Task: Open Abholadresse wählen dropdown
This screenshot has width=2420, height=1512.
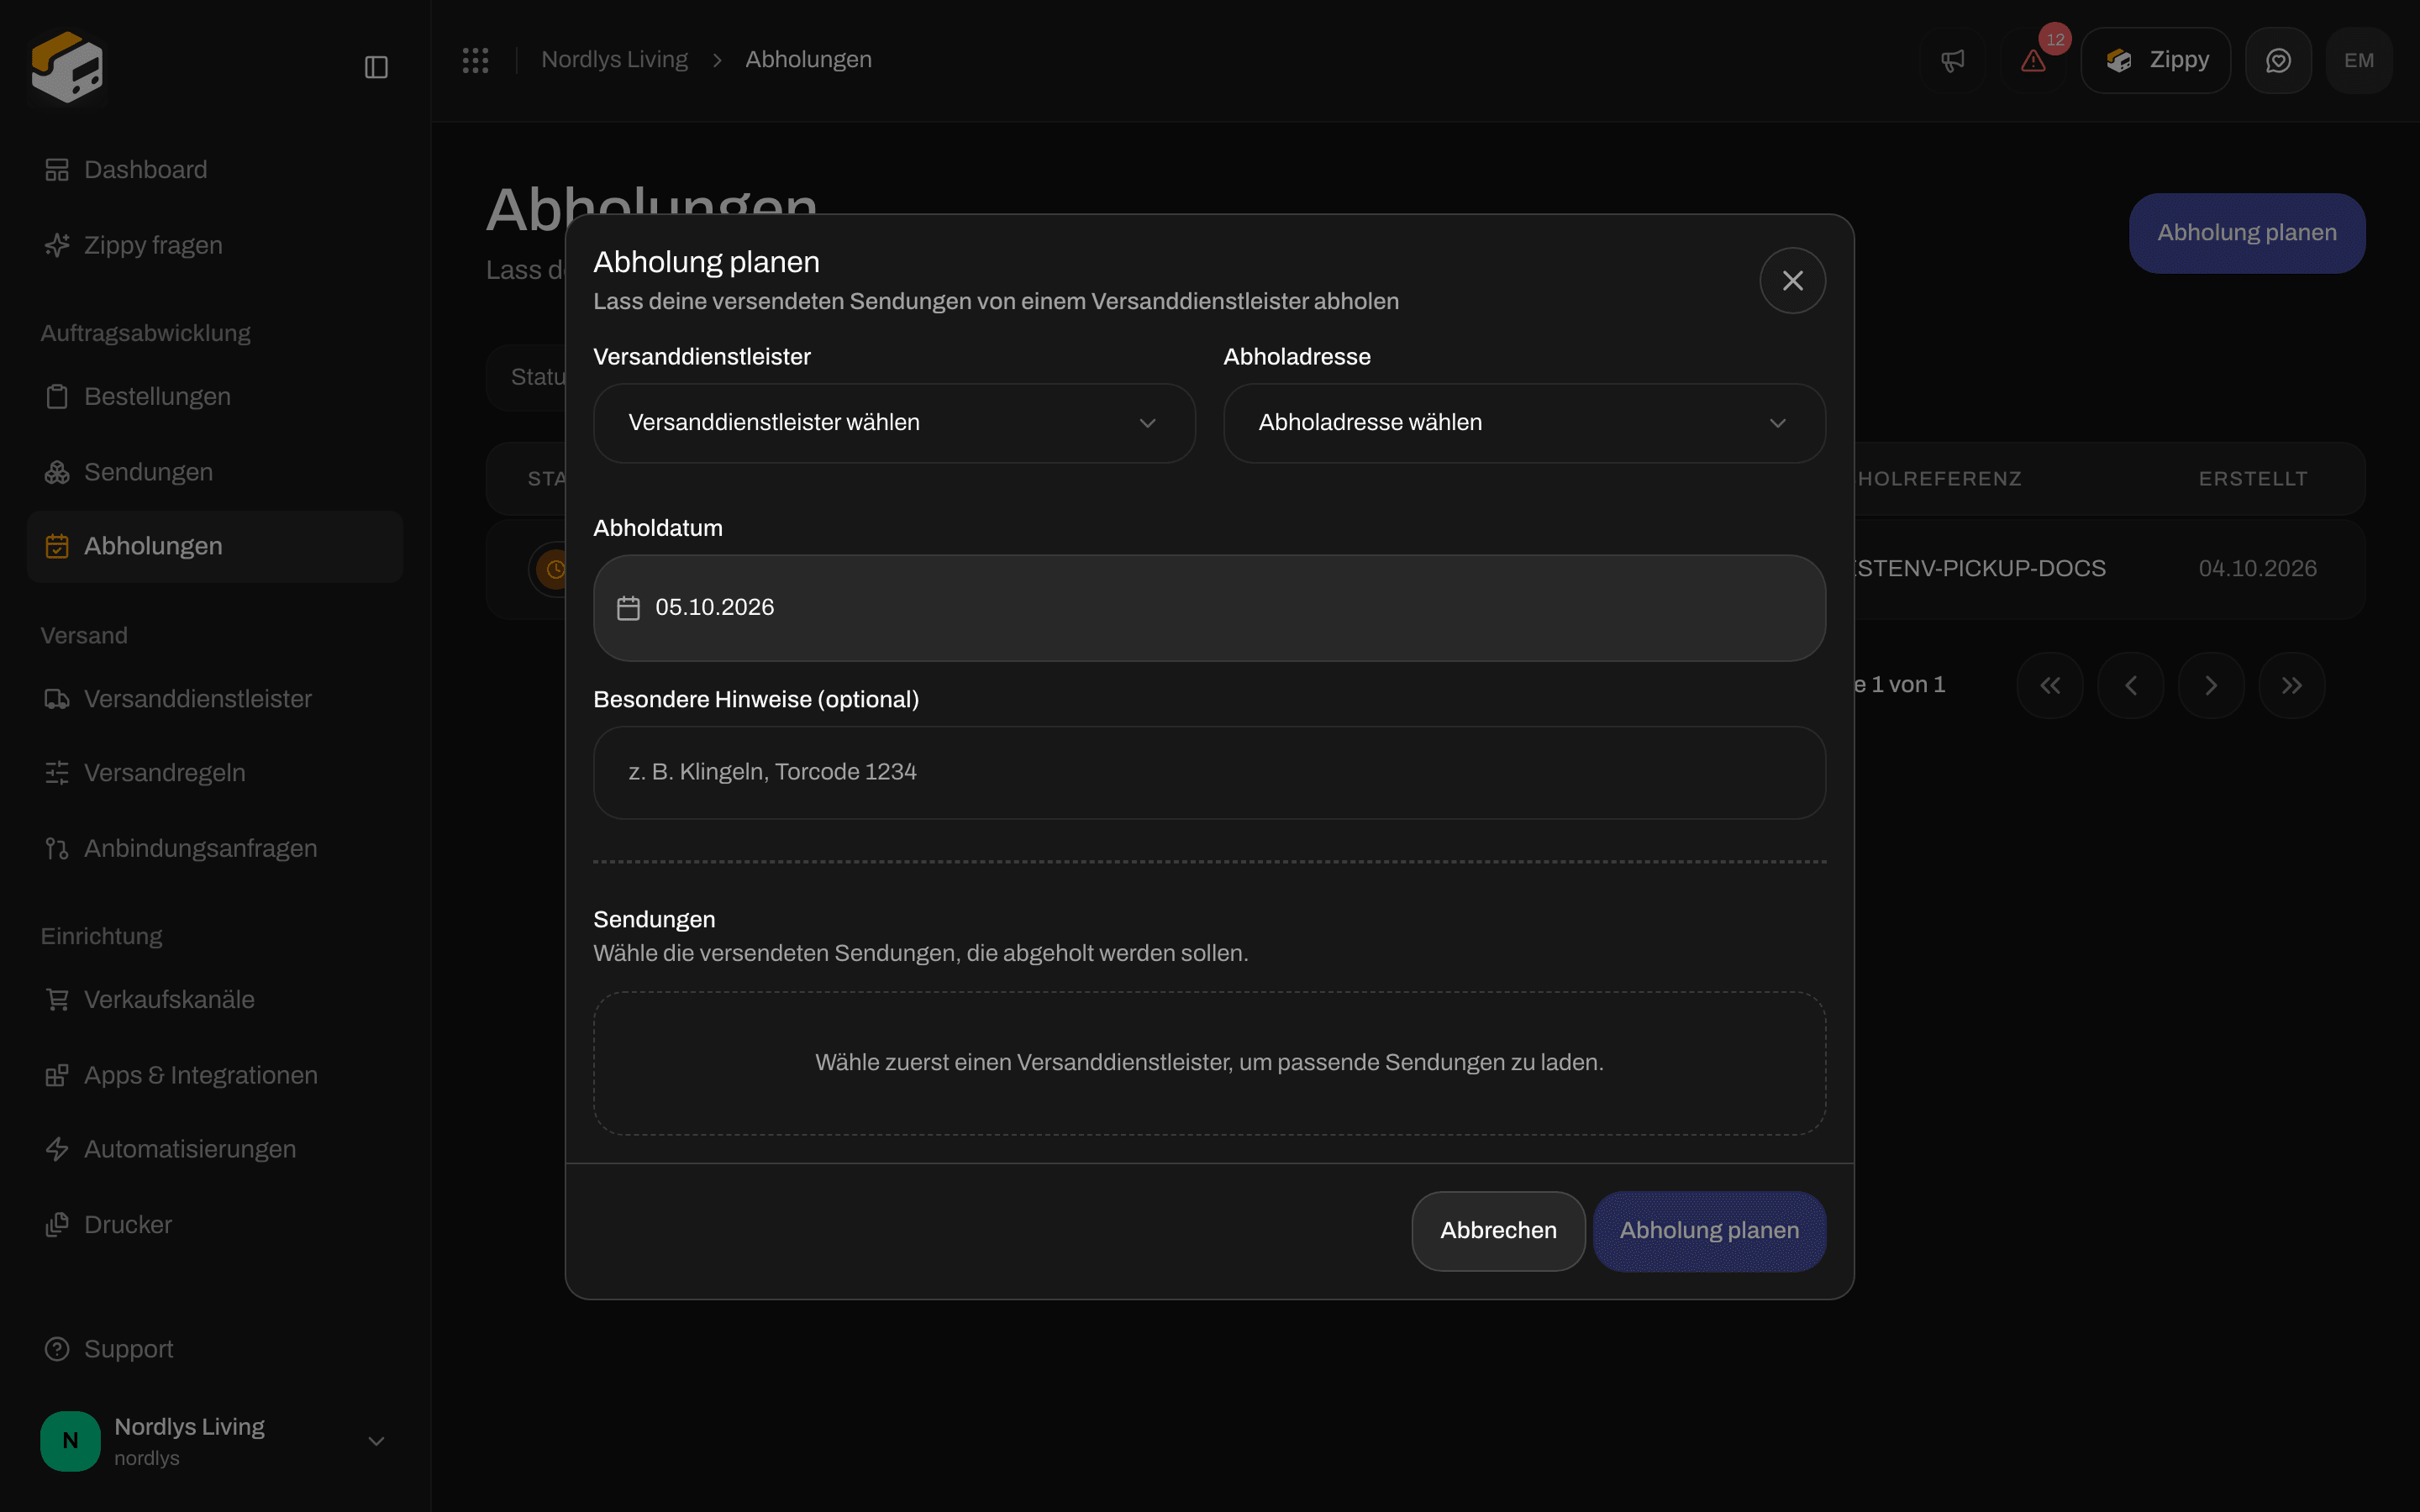Action: pos(1524,423)
